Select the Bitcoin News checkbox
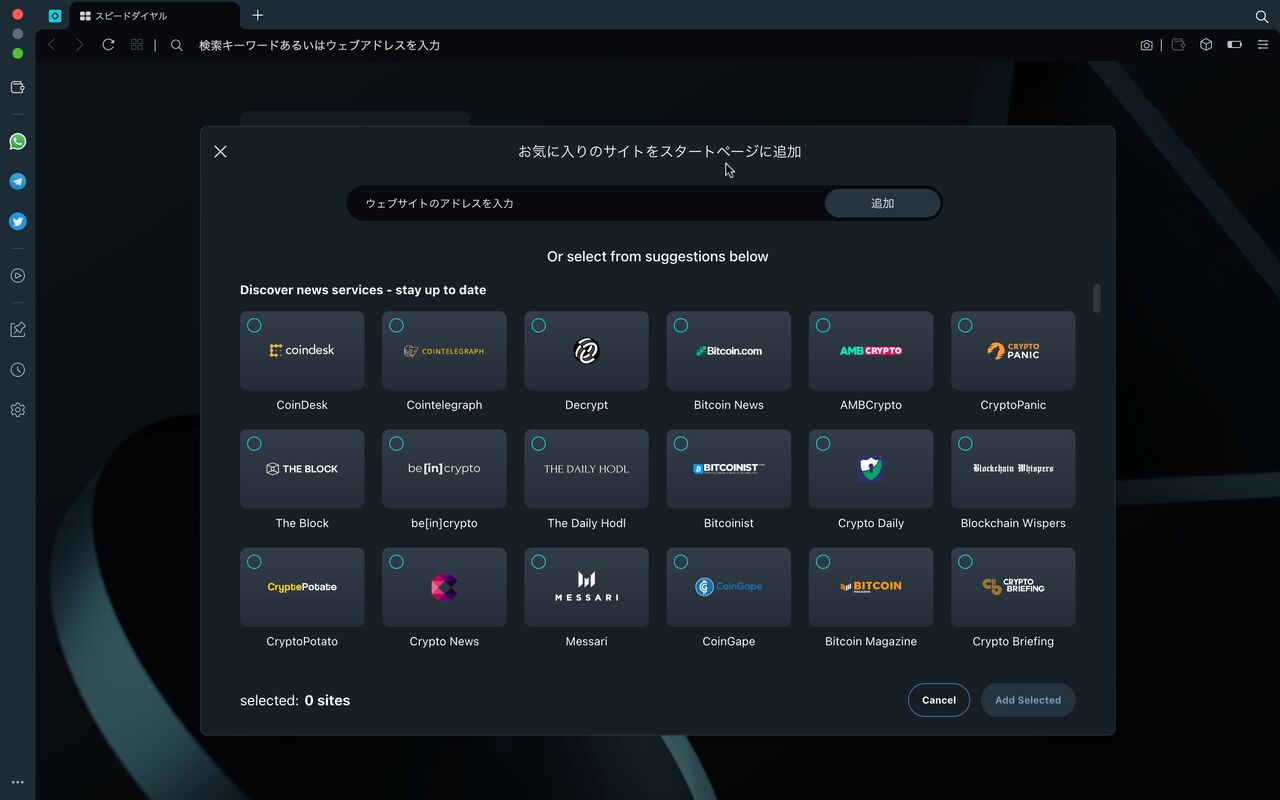This screenshot has height=800, width=1280. click(x=681, y=325)
